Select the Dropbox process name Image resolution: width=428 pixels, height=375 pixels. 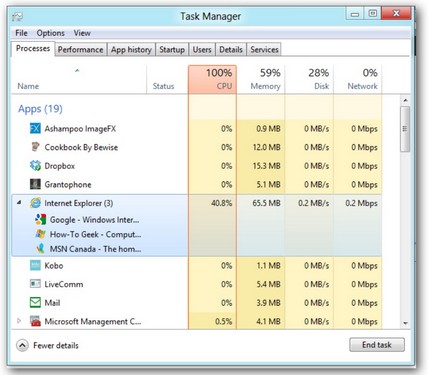[x=60, y=166]
